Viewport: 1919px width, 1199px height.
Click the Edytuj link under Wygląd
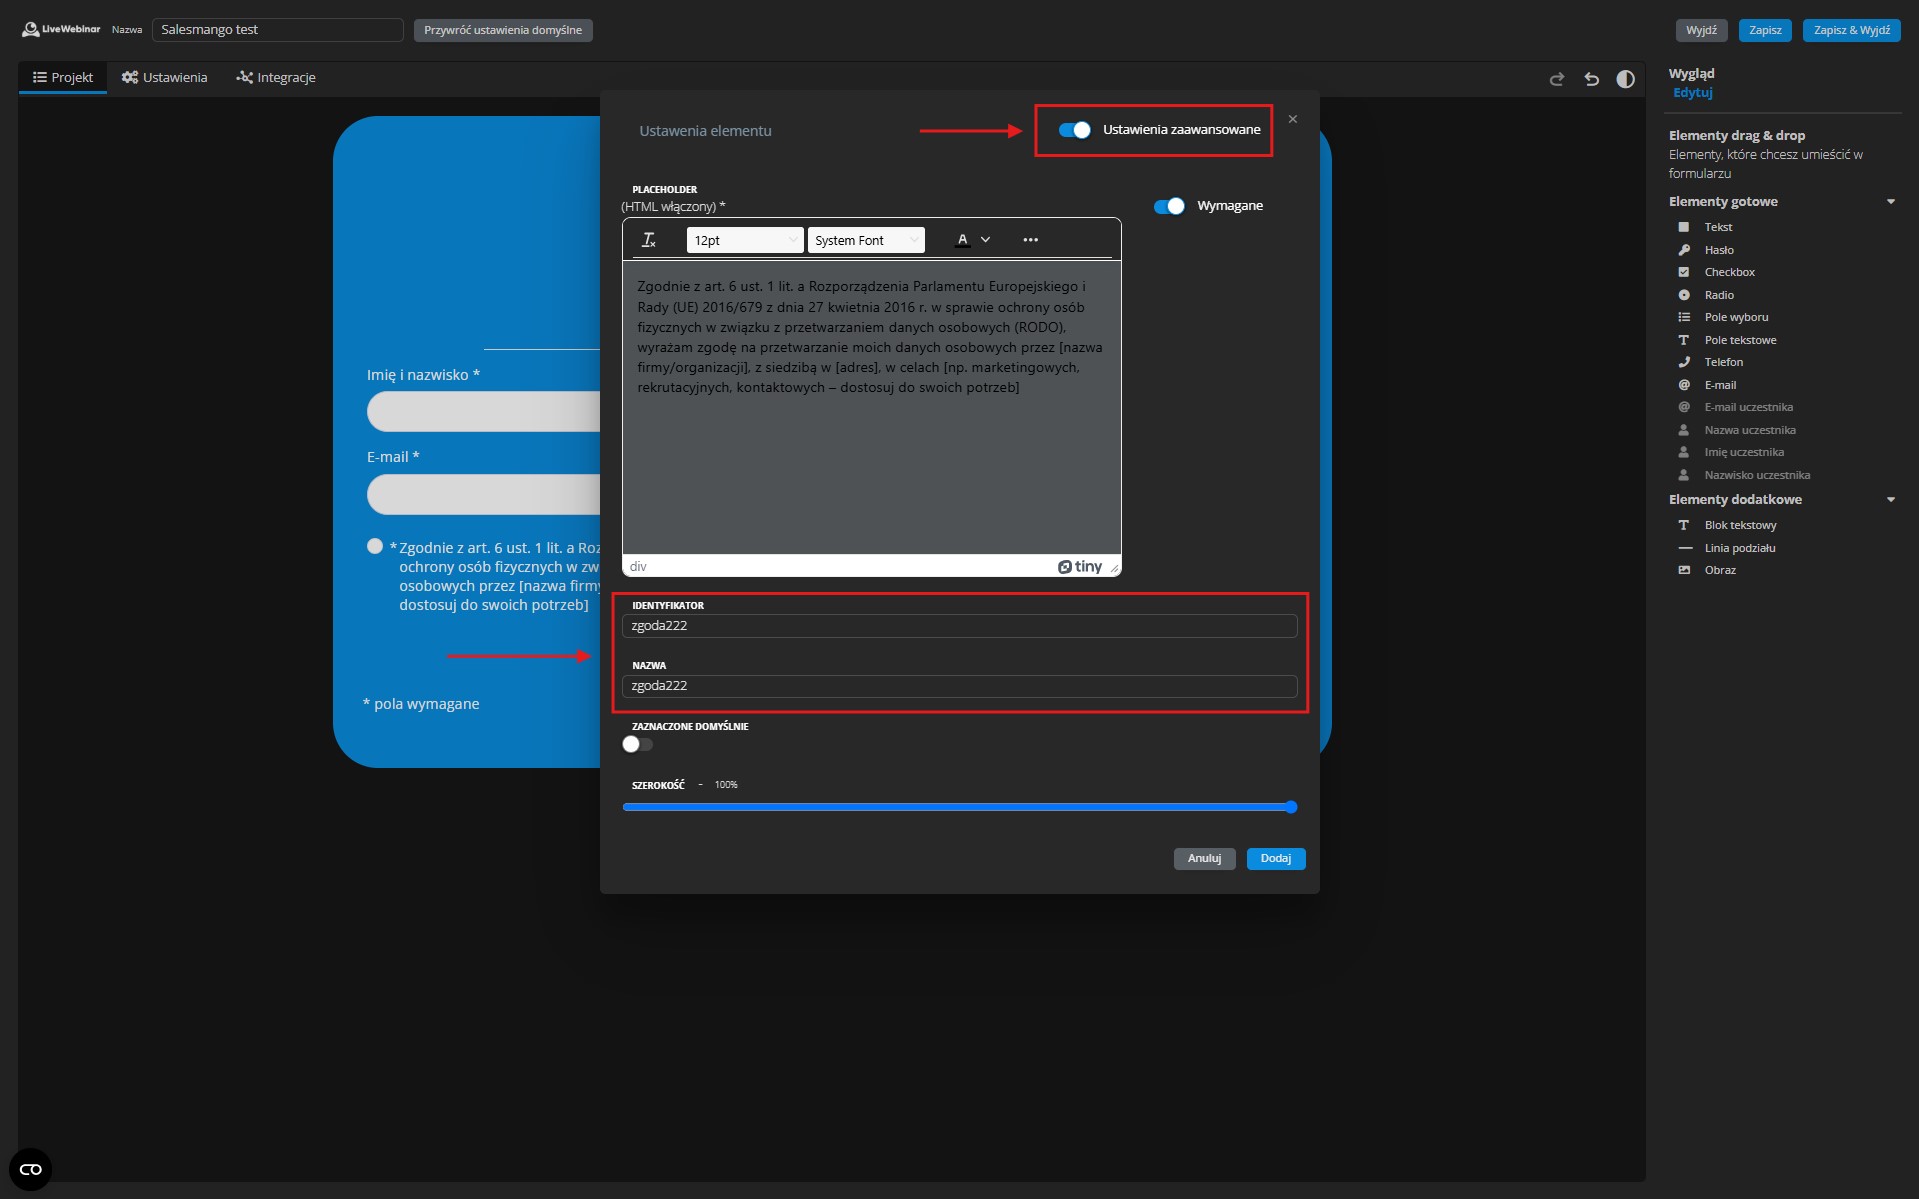pyautogui.click(x=1692, y=92)
